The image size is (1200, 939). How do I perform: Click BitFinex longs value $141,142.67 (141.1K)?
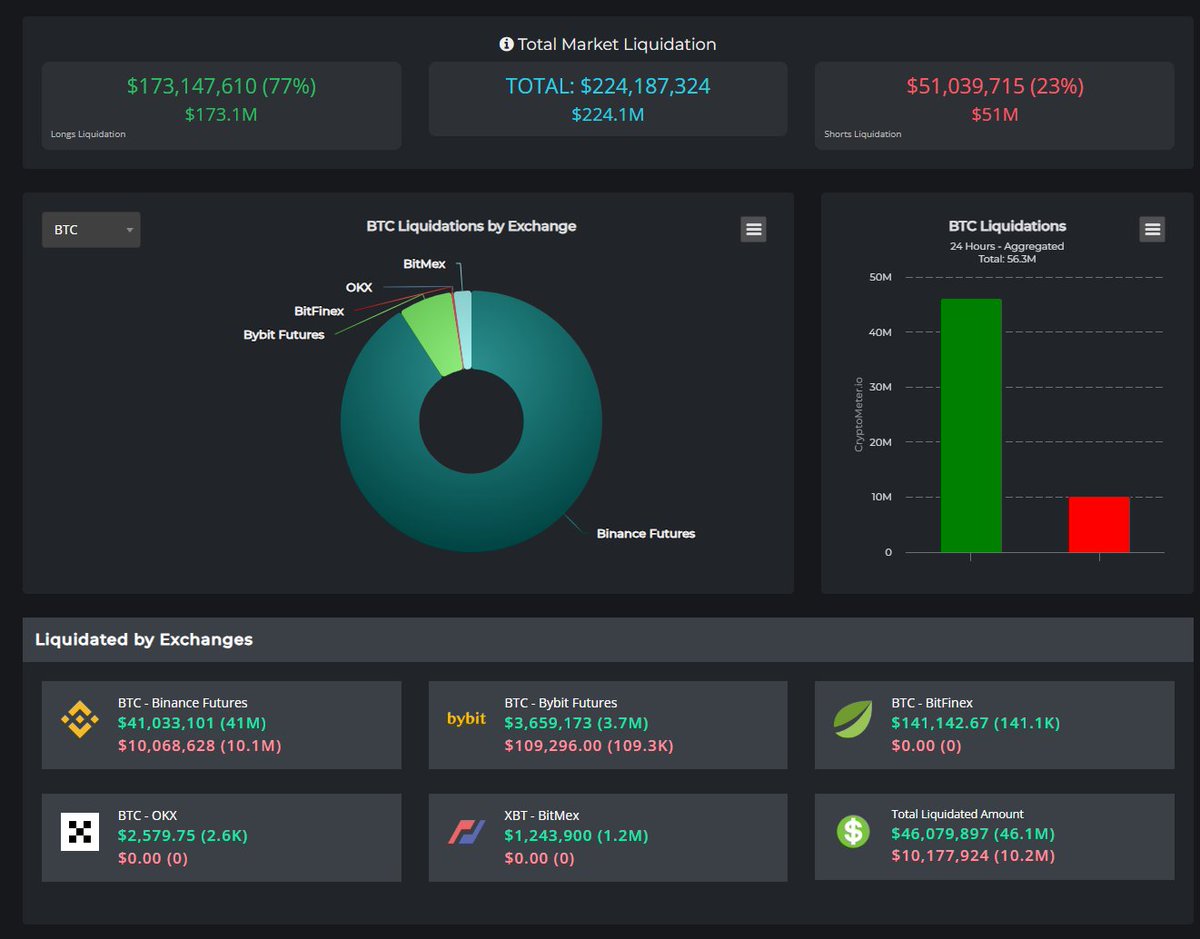(975, 723)
